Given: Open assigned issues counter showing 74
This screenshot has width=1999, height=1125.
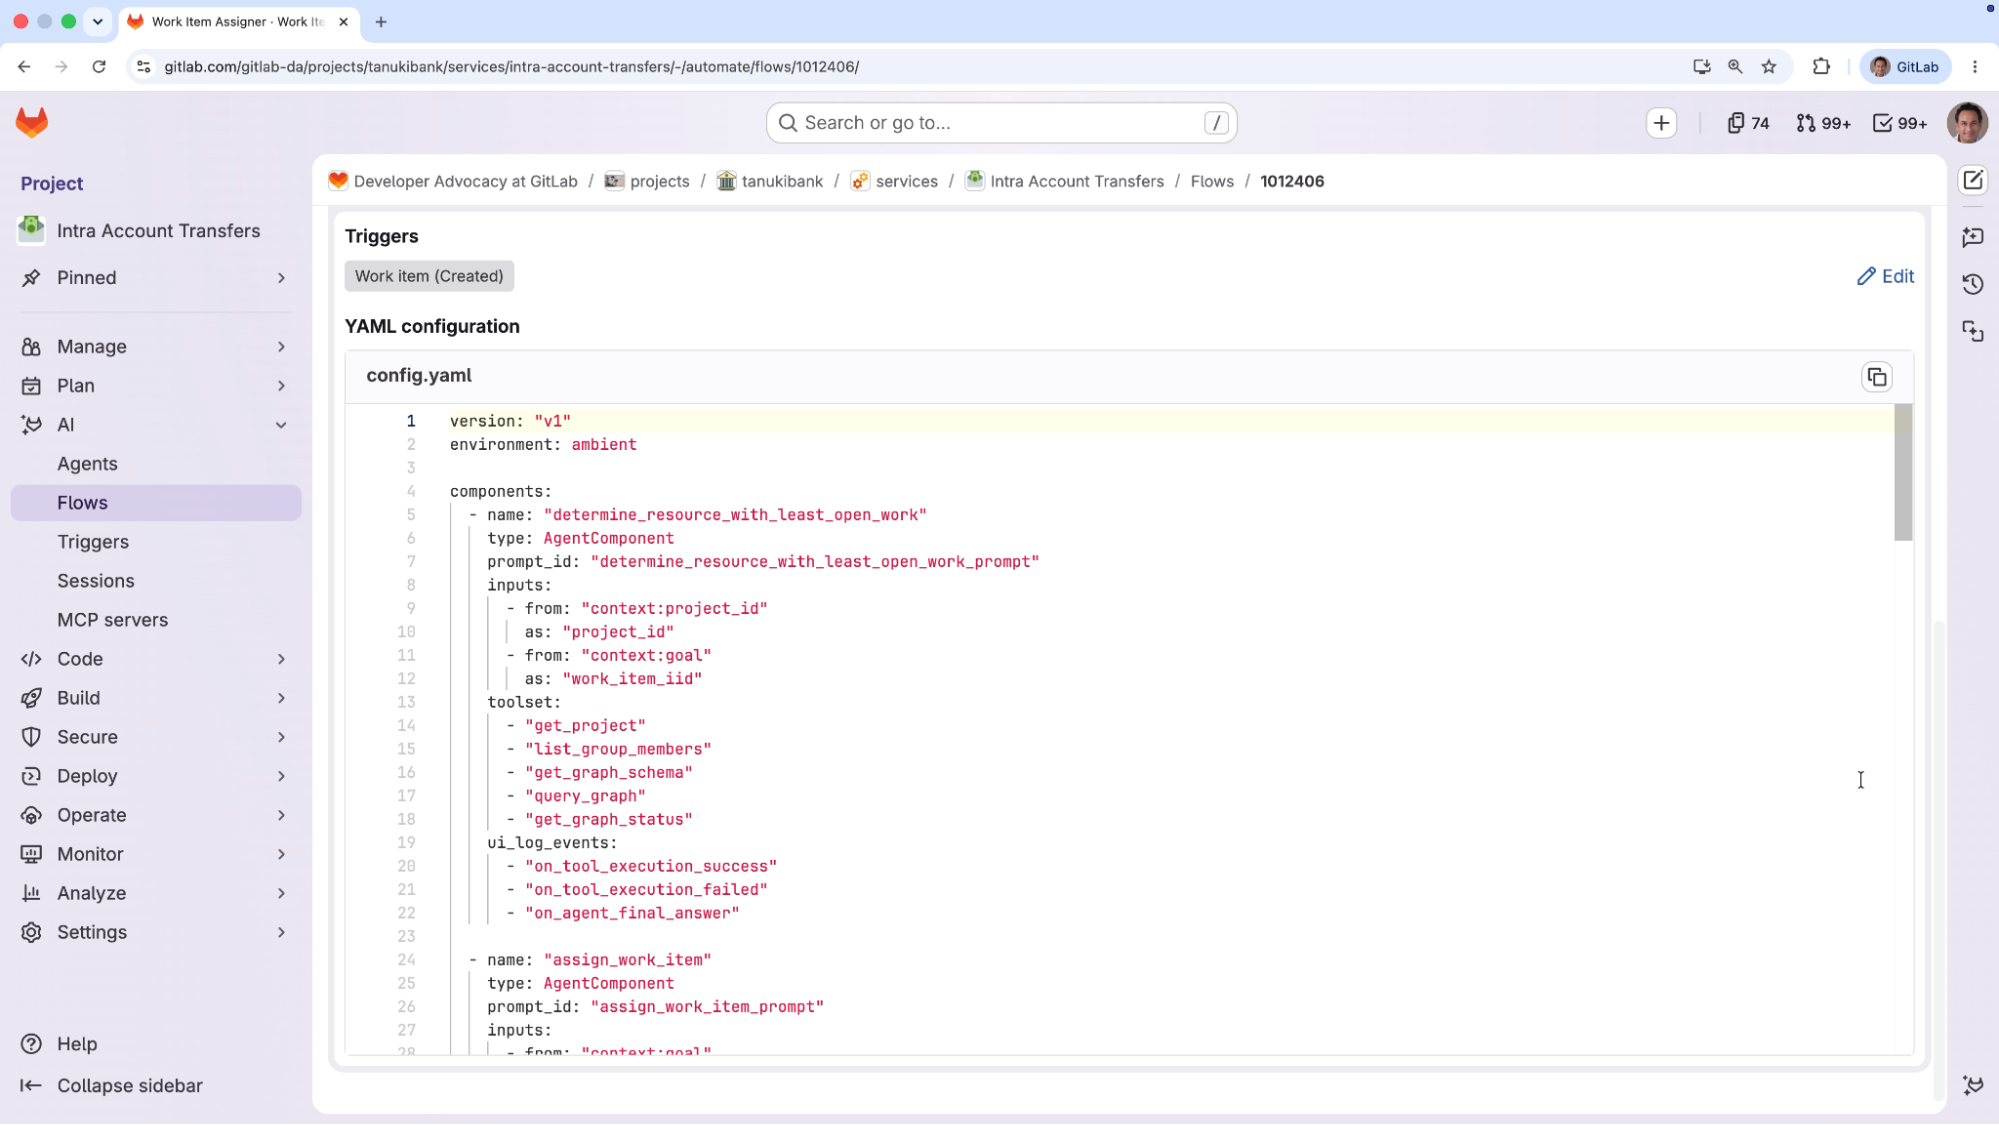Looking at the screenshot, I should click(1748, 123).
